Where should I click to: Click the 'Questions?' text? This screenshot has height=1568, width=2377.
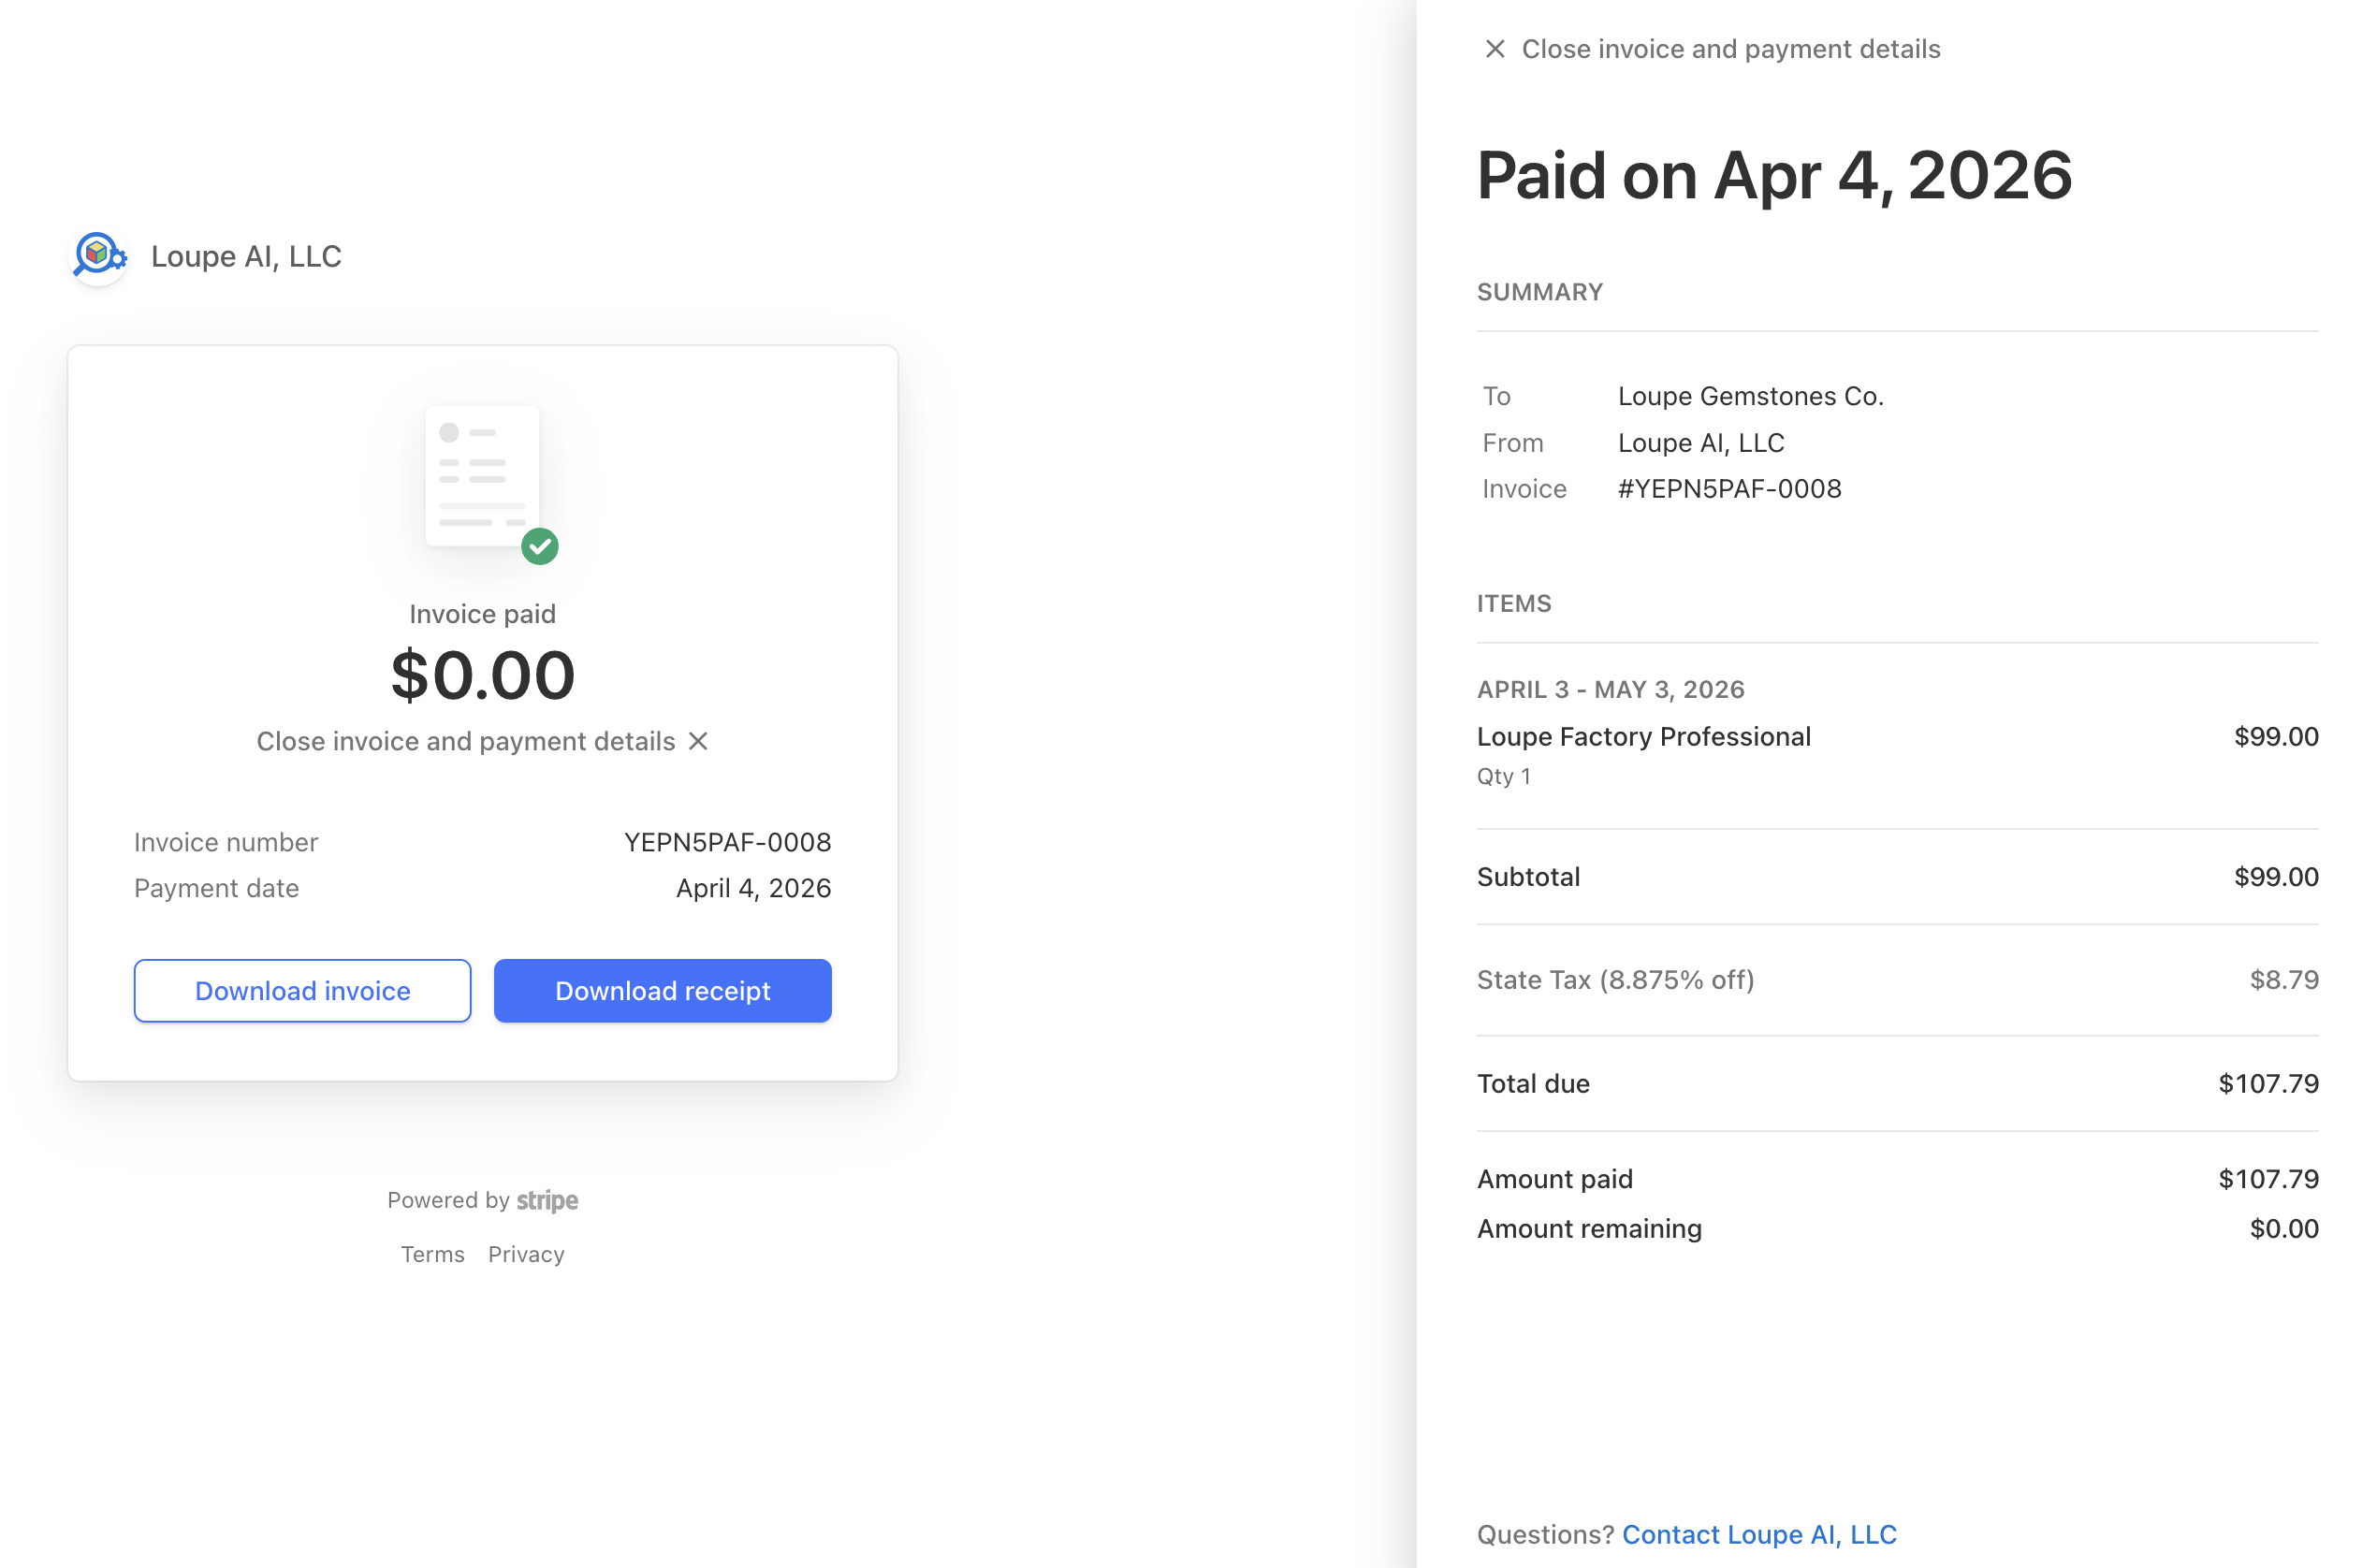pos(1546,1534)
